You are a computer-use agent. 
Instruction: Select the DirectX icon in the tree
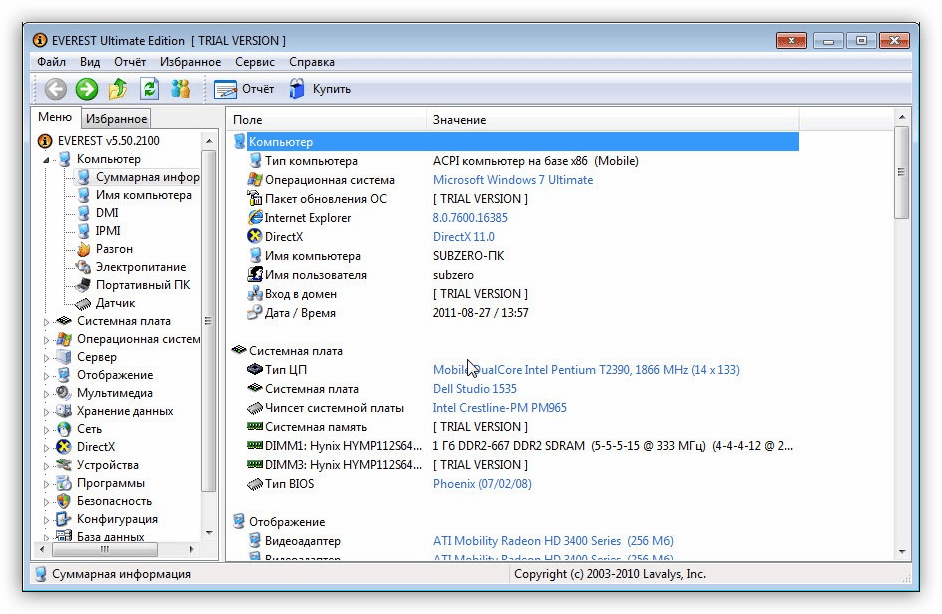[64, 447]
